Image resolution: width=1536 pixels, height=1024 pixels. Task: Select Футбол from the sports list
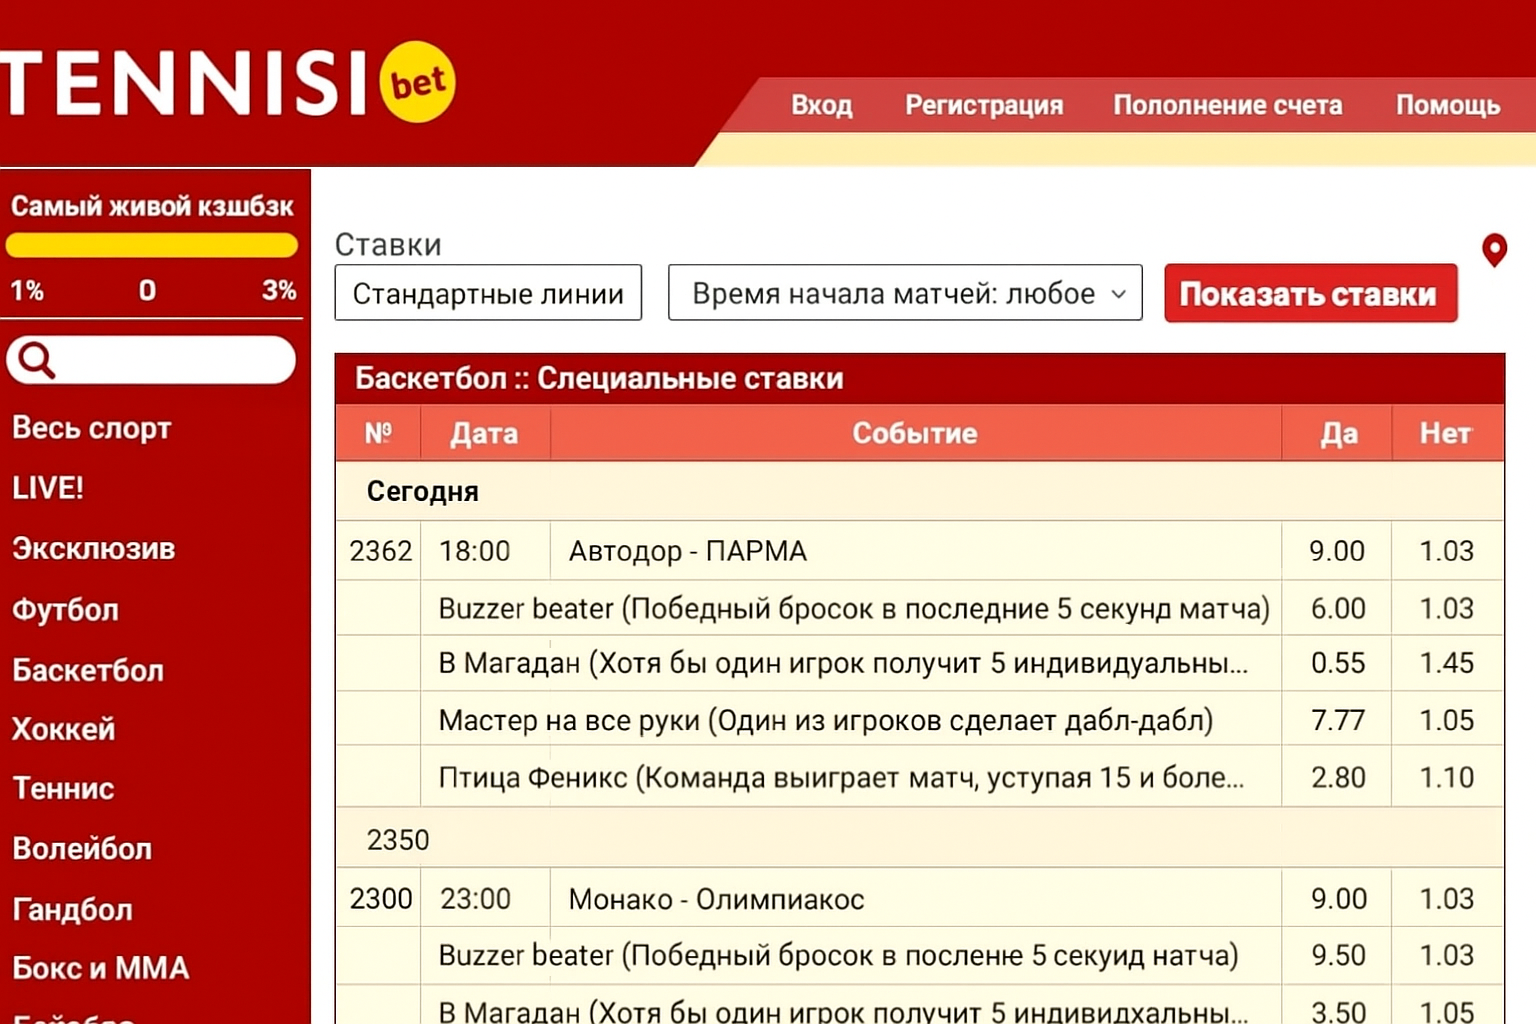[x=66, y=610]
